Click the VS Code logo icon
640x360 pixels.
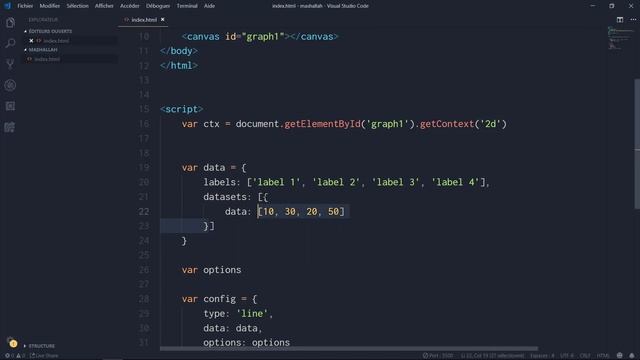point(7,6)
